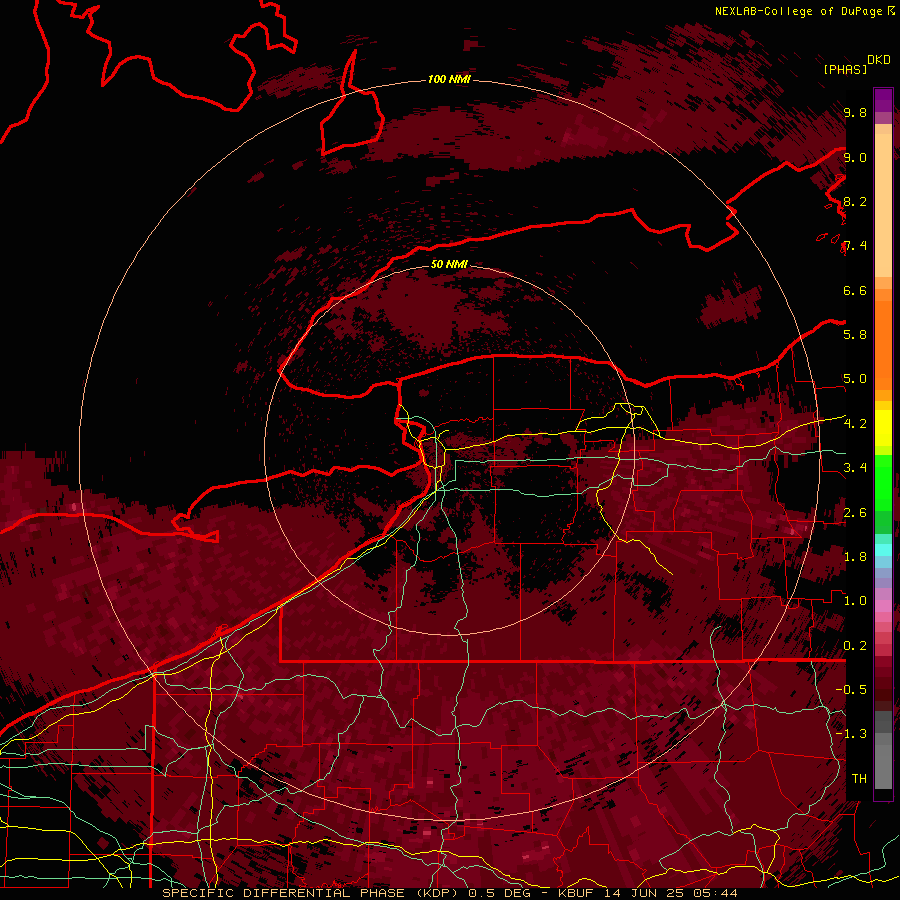Viewport: 900px width, 900px height.
Task: Click the [PHAS] units label
Action: [x=845, y=69]
